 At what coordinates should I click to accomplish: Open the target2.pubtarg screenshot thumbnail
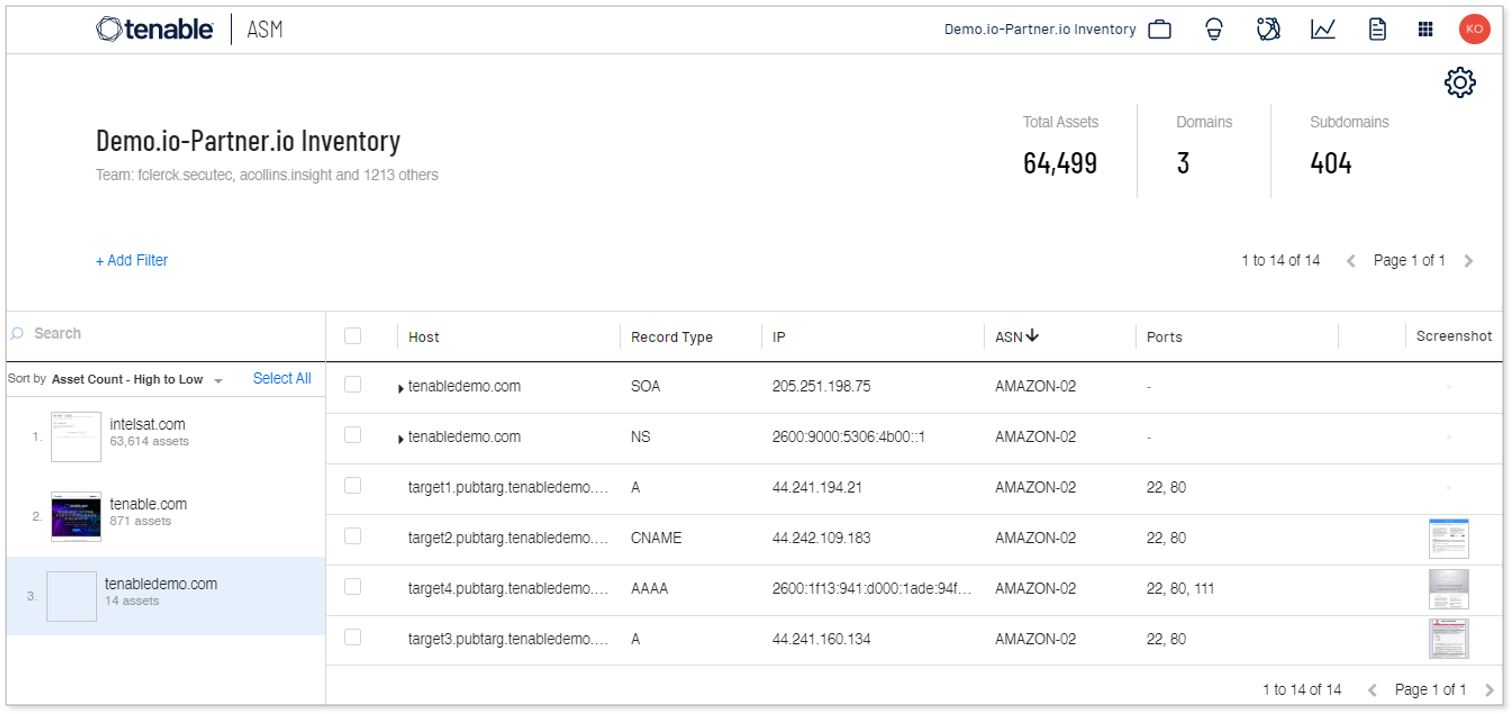click(x=1449, y=538)
